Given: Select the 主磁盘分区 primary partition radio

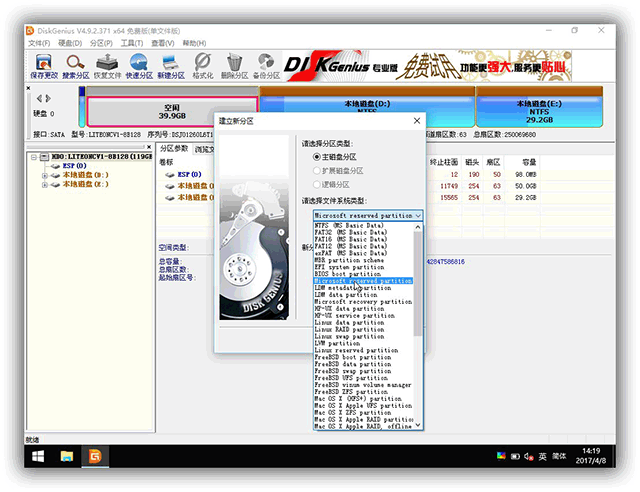Looking at the screenshot, I should pos(316,157).
